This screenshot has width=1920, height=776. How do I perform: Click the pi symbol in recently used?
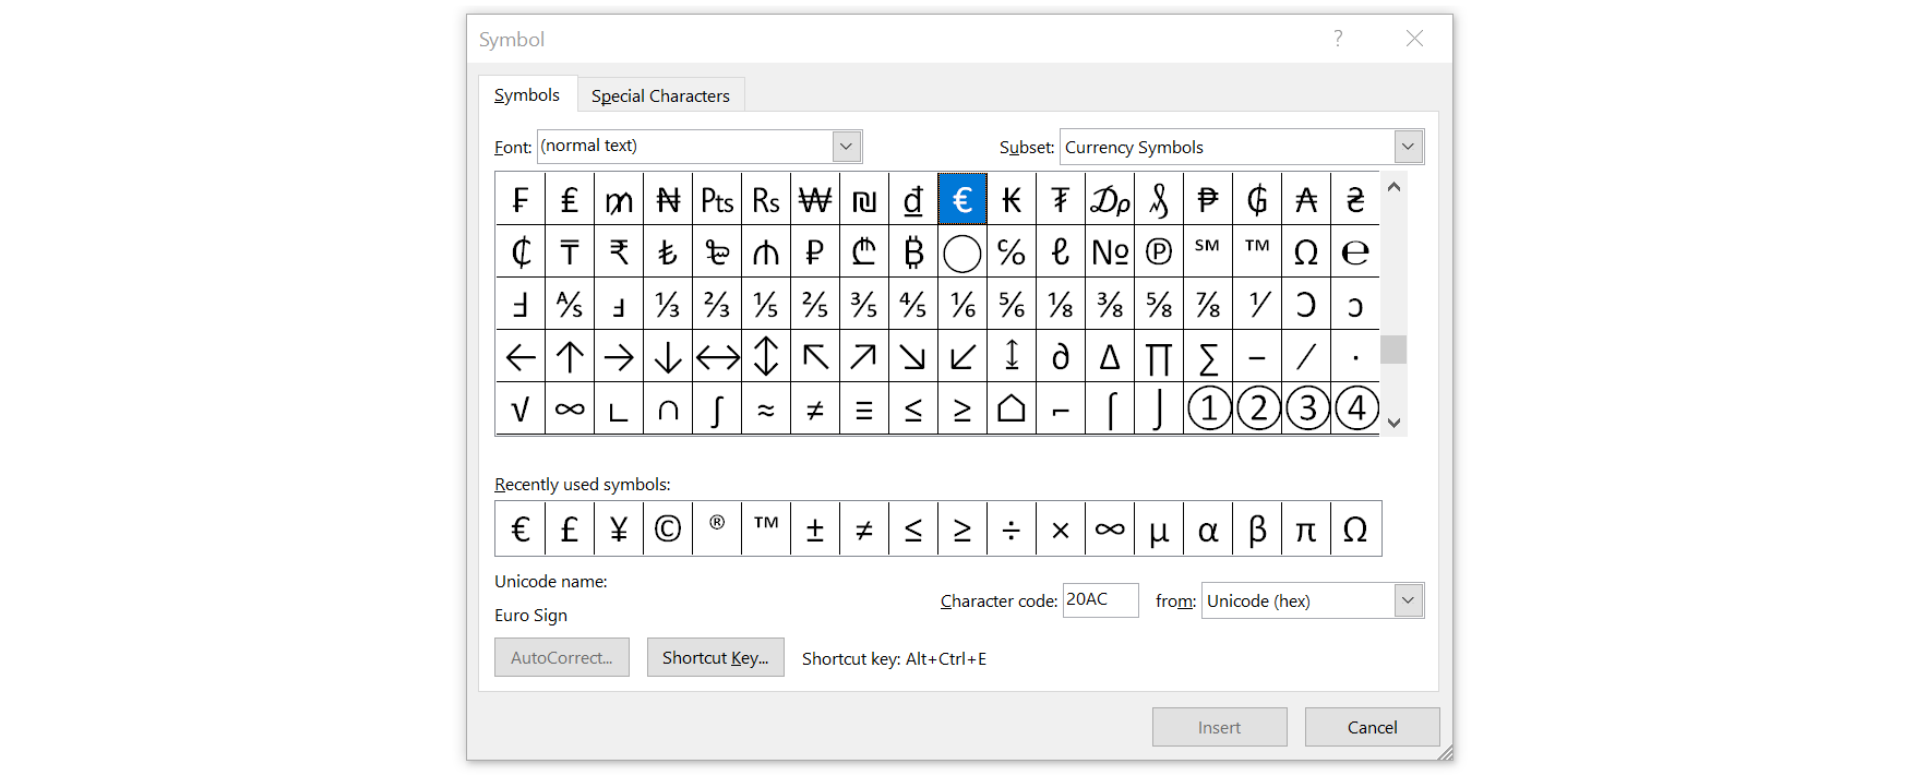click(1305, 529)
